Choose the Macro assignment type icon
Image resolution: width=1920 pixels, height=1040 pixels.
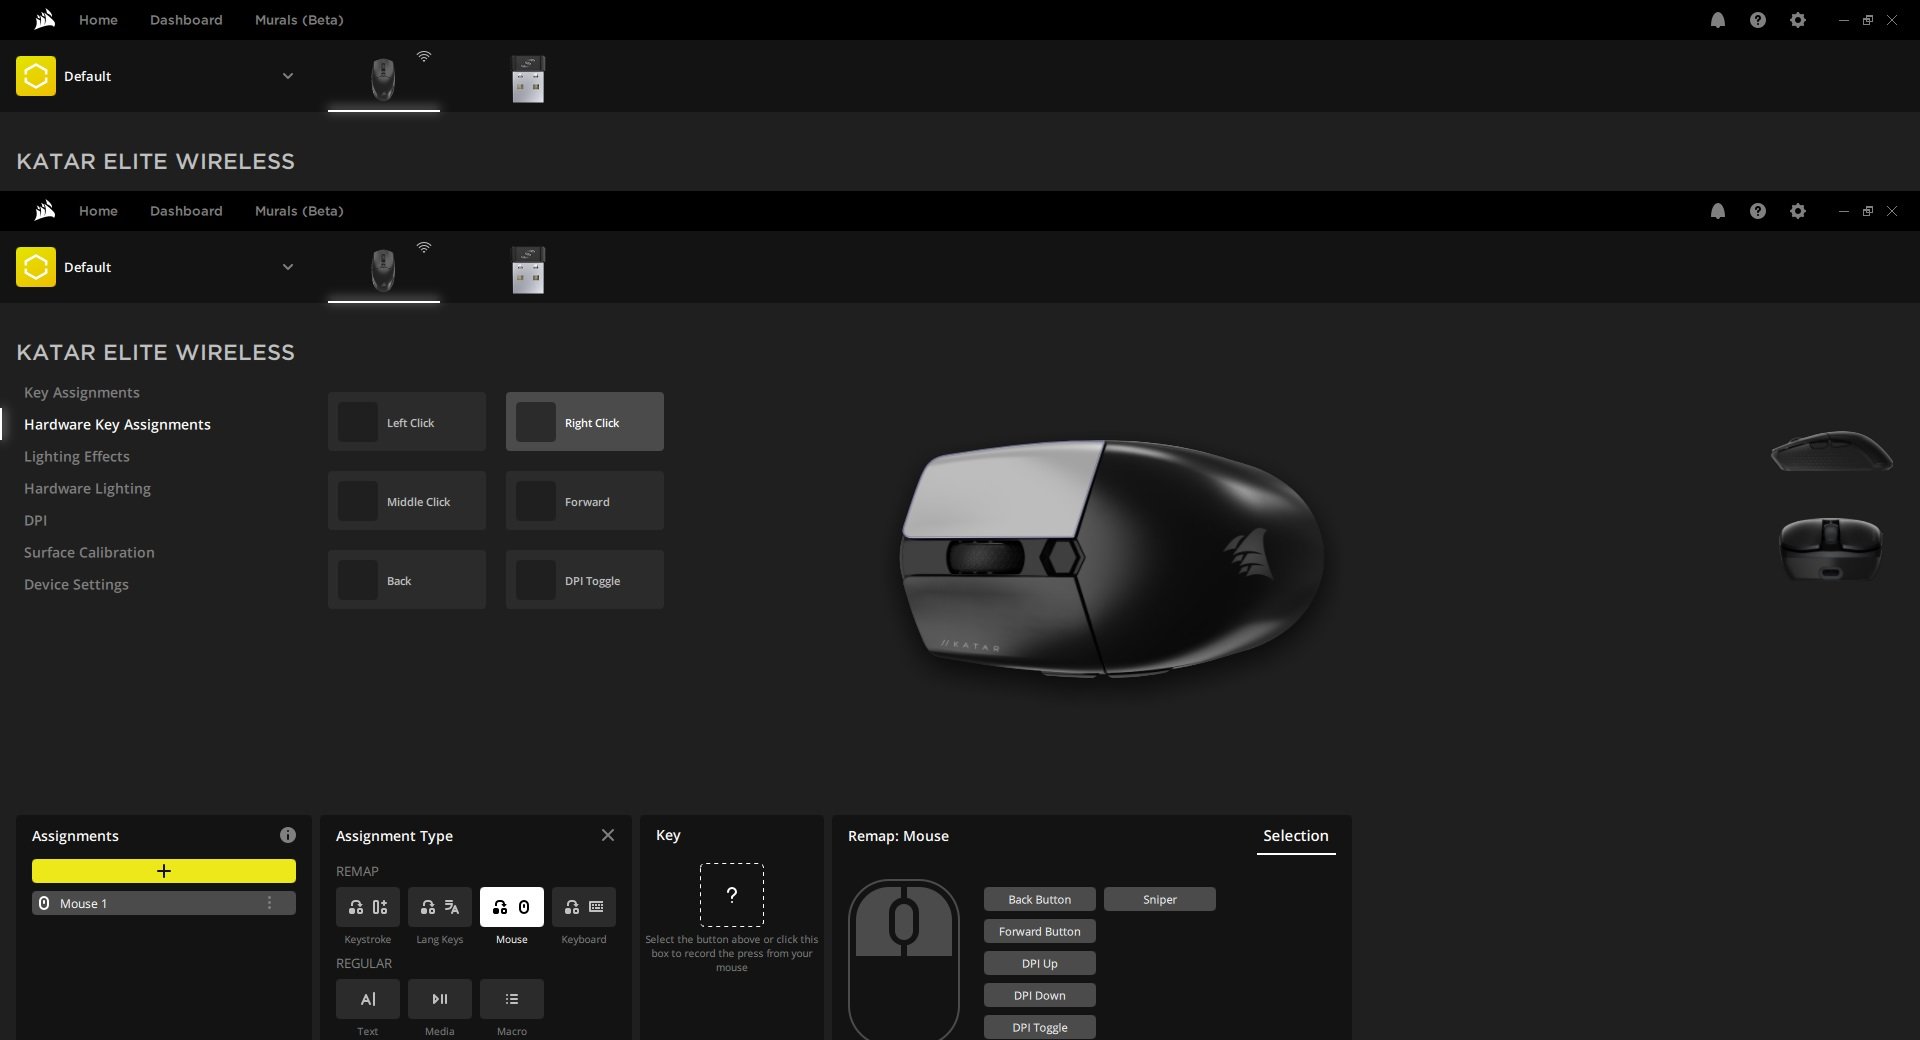(512, 999)
